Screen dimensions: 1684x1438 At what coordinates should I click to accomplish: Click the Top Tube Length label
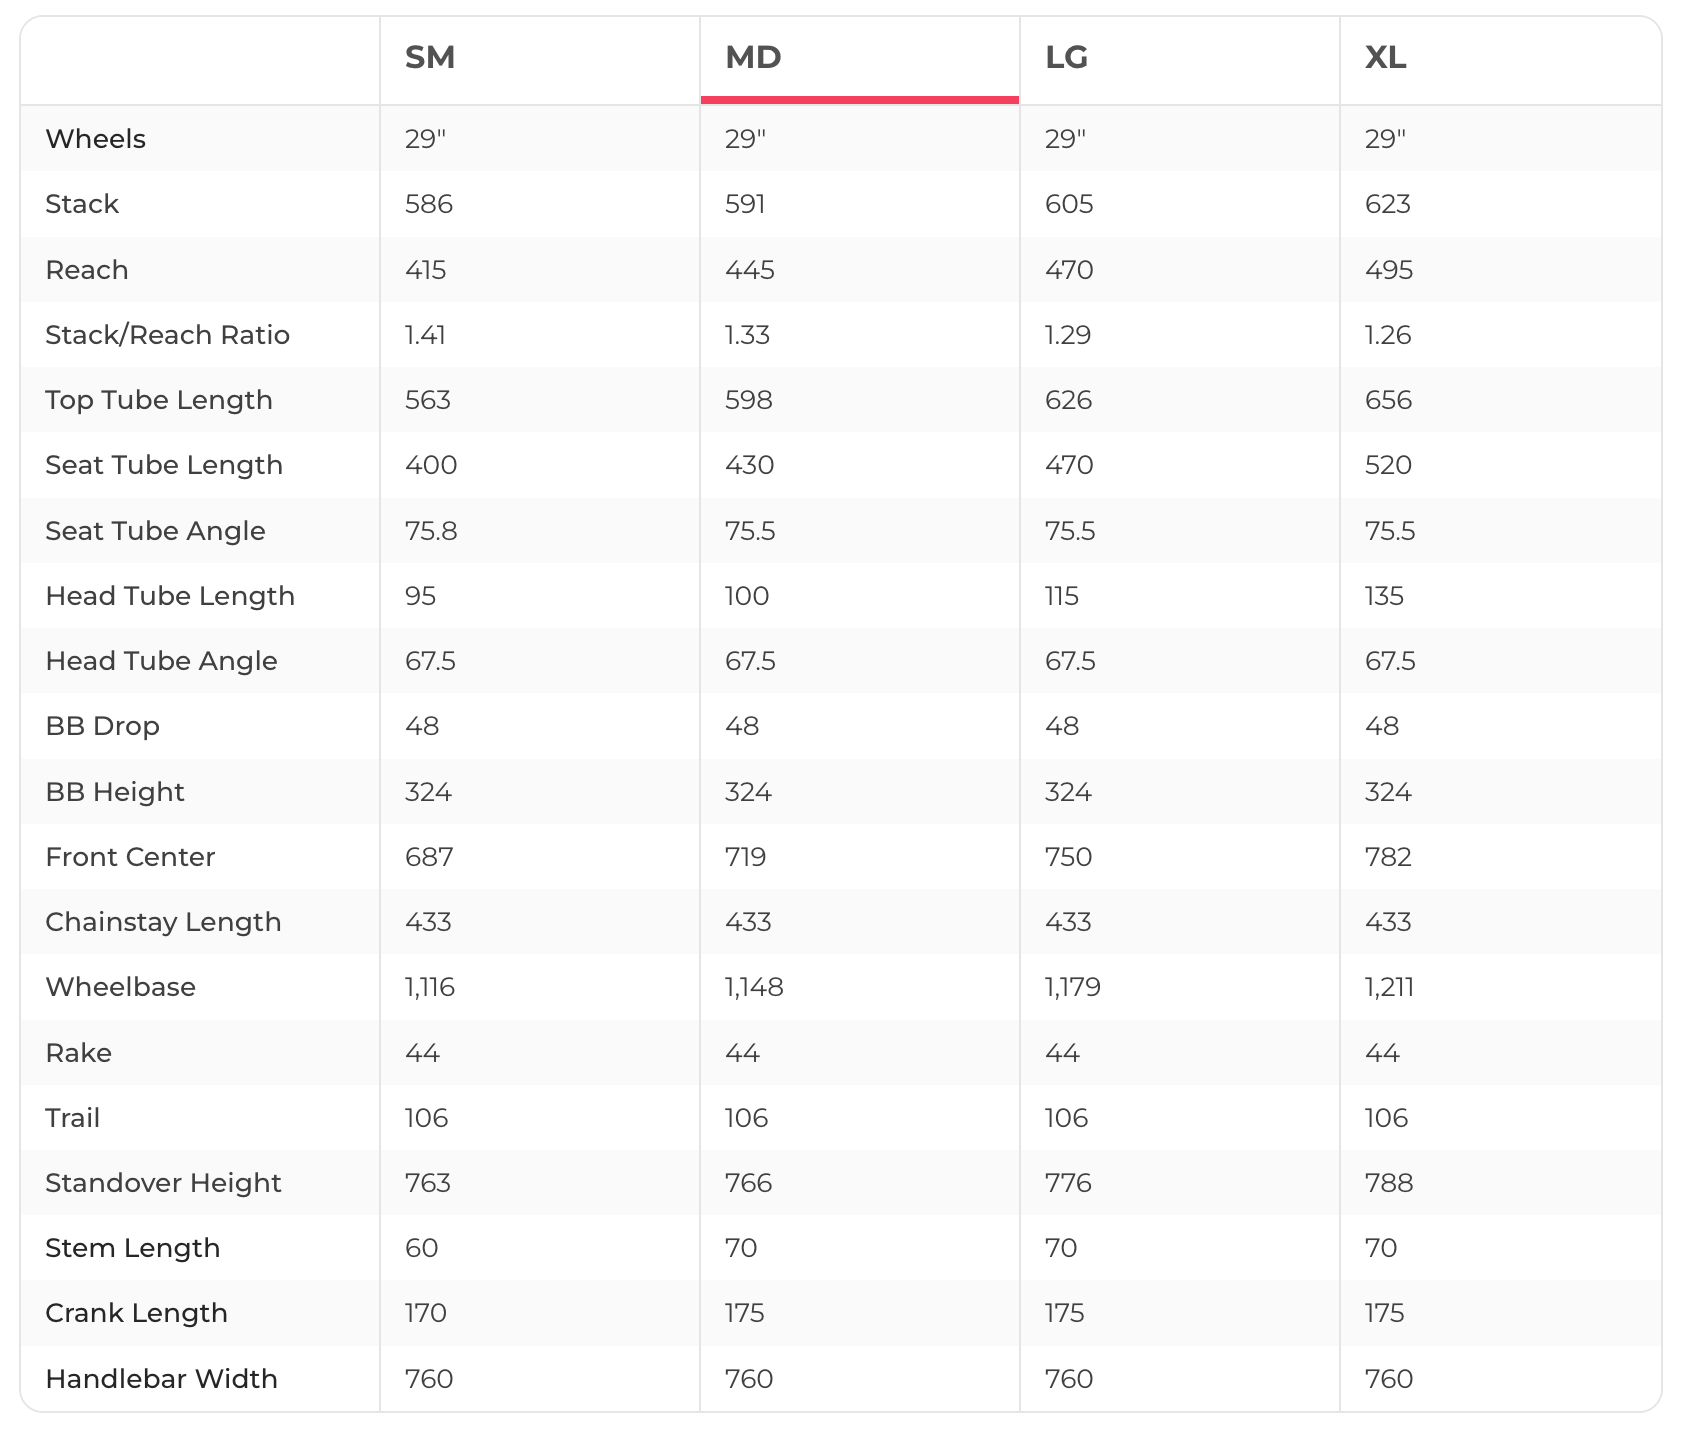[x=159, y=400]
